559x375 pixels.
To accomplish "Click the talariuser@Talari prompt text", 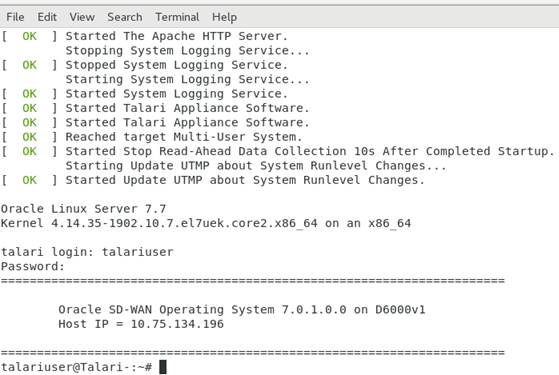I will [x=77, y=367].
